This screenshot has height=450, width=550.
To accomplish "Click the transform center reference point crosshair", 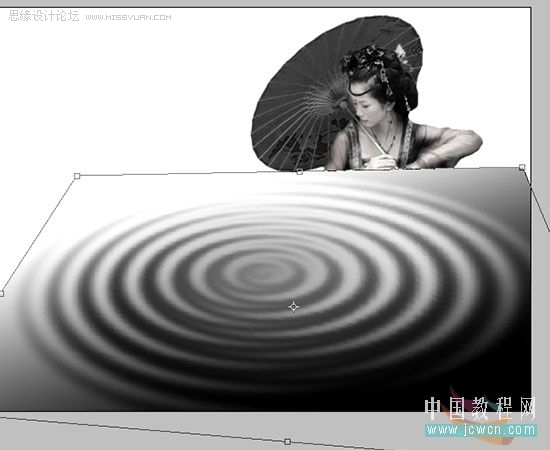I will pyautogui.click(x=294, y=307).
